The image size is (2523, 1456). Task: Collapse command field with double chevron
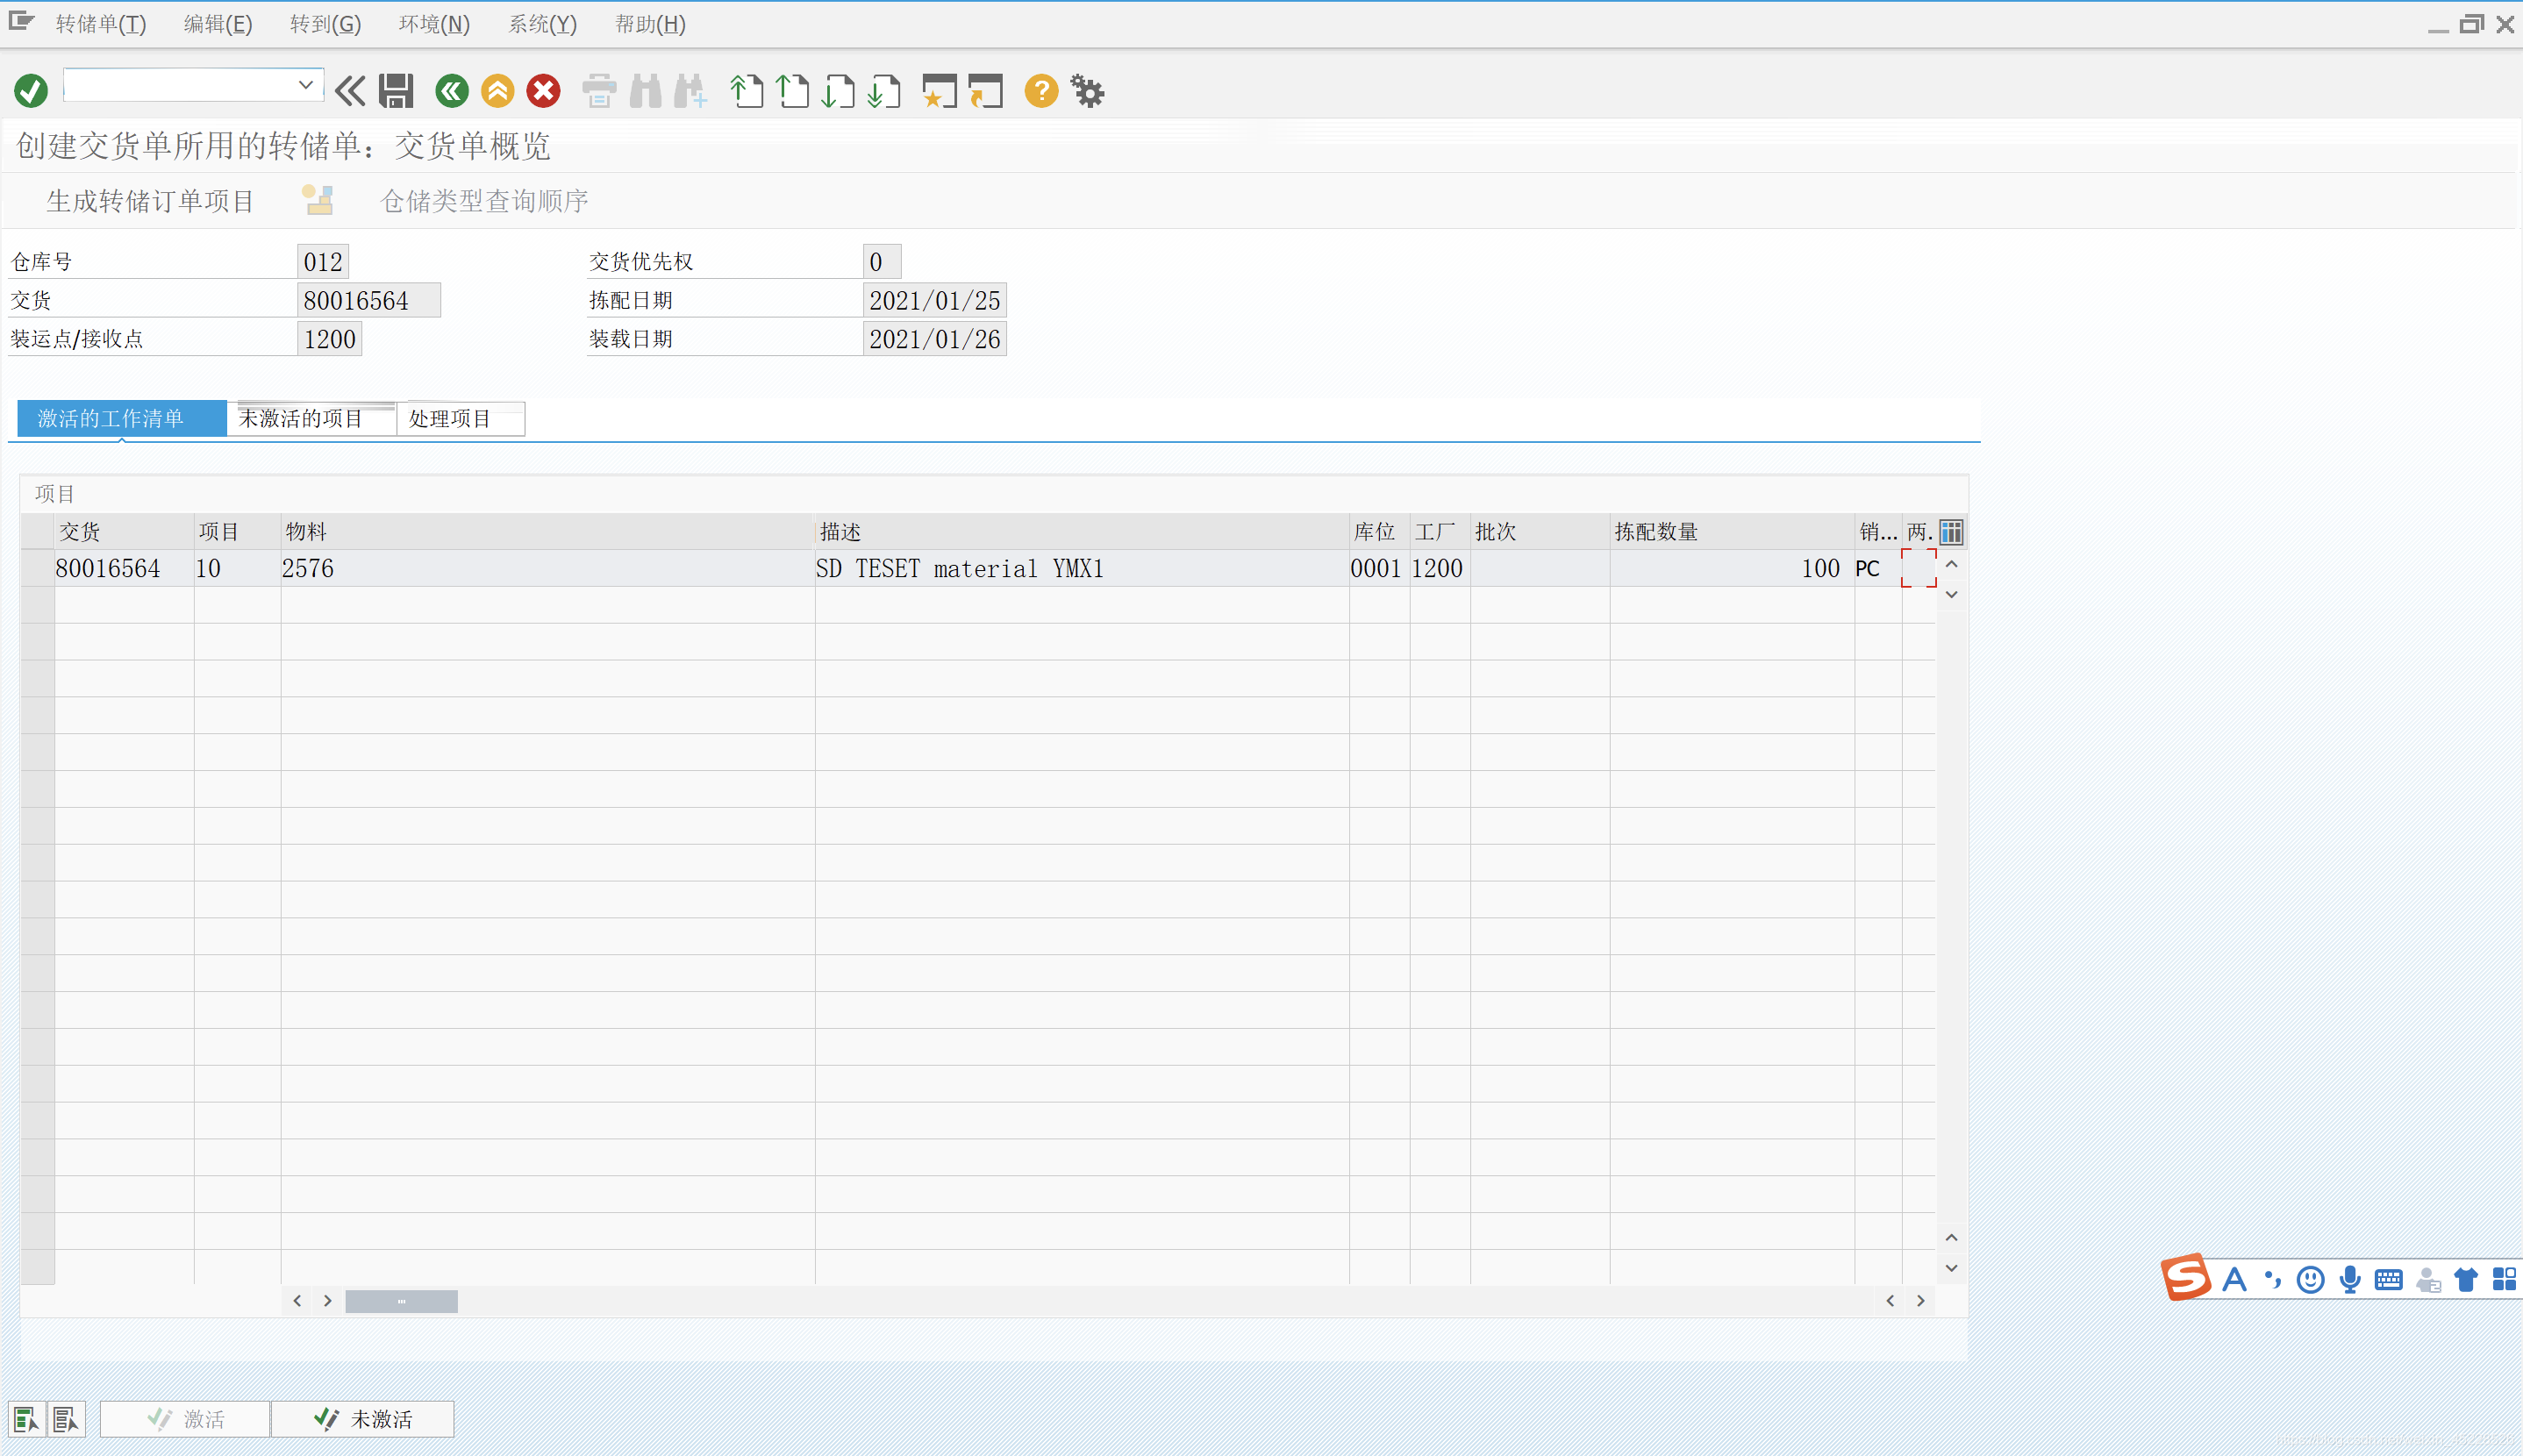tap(350, 91)
